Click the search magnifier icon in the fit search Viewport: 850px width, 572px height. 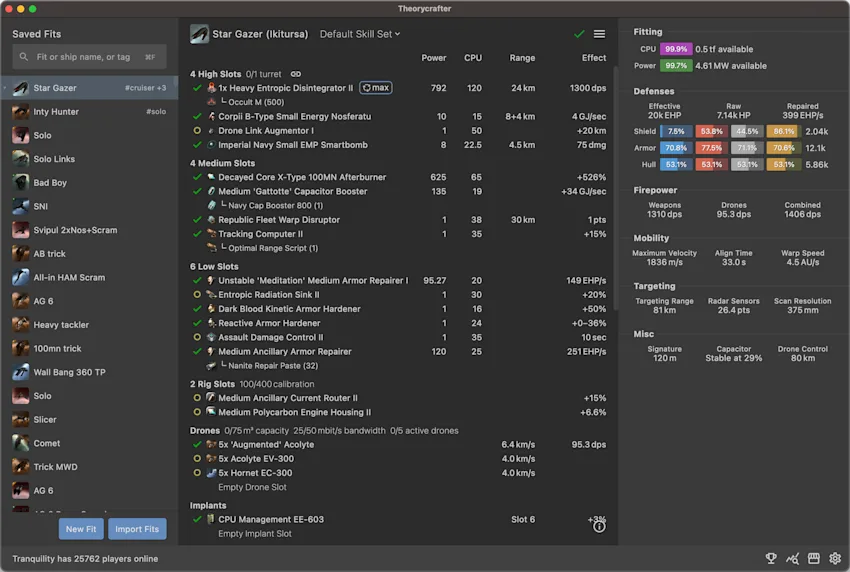(x=24, y=57)
